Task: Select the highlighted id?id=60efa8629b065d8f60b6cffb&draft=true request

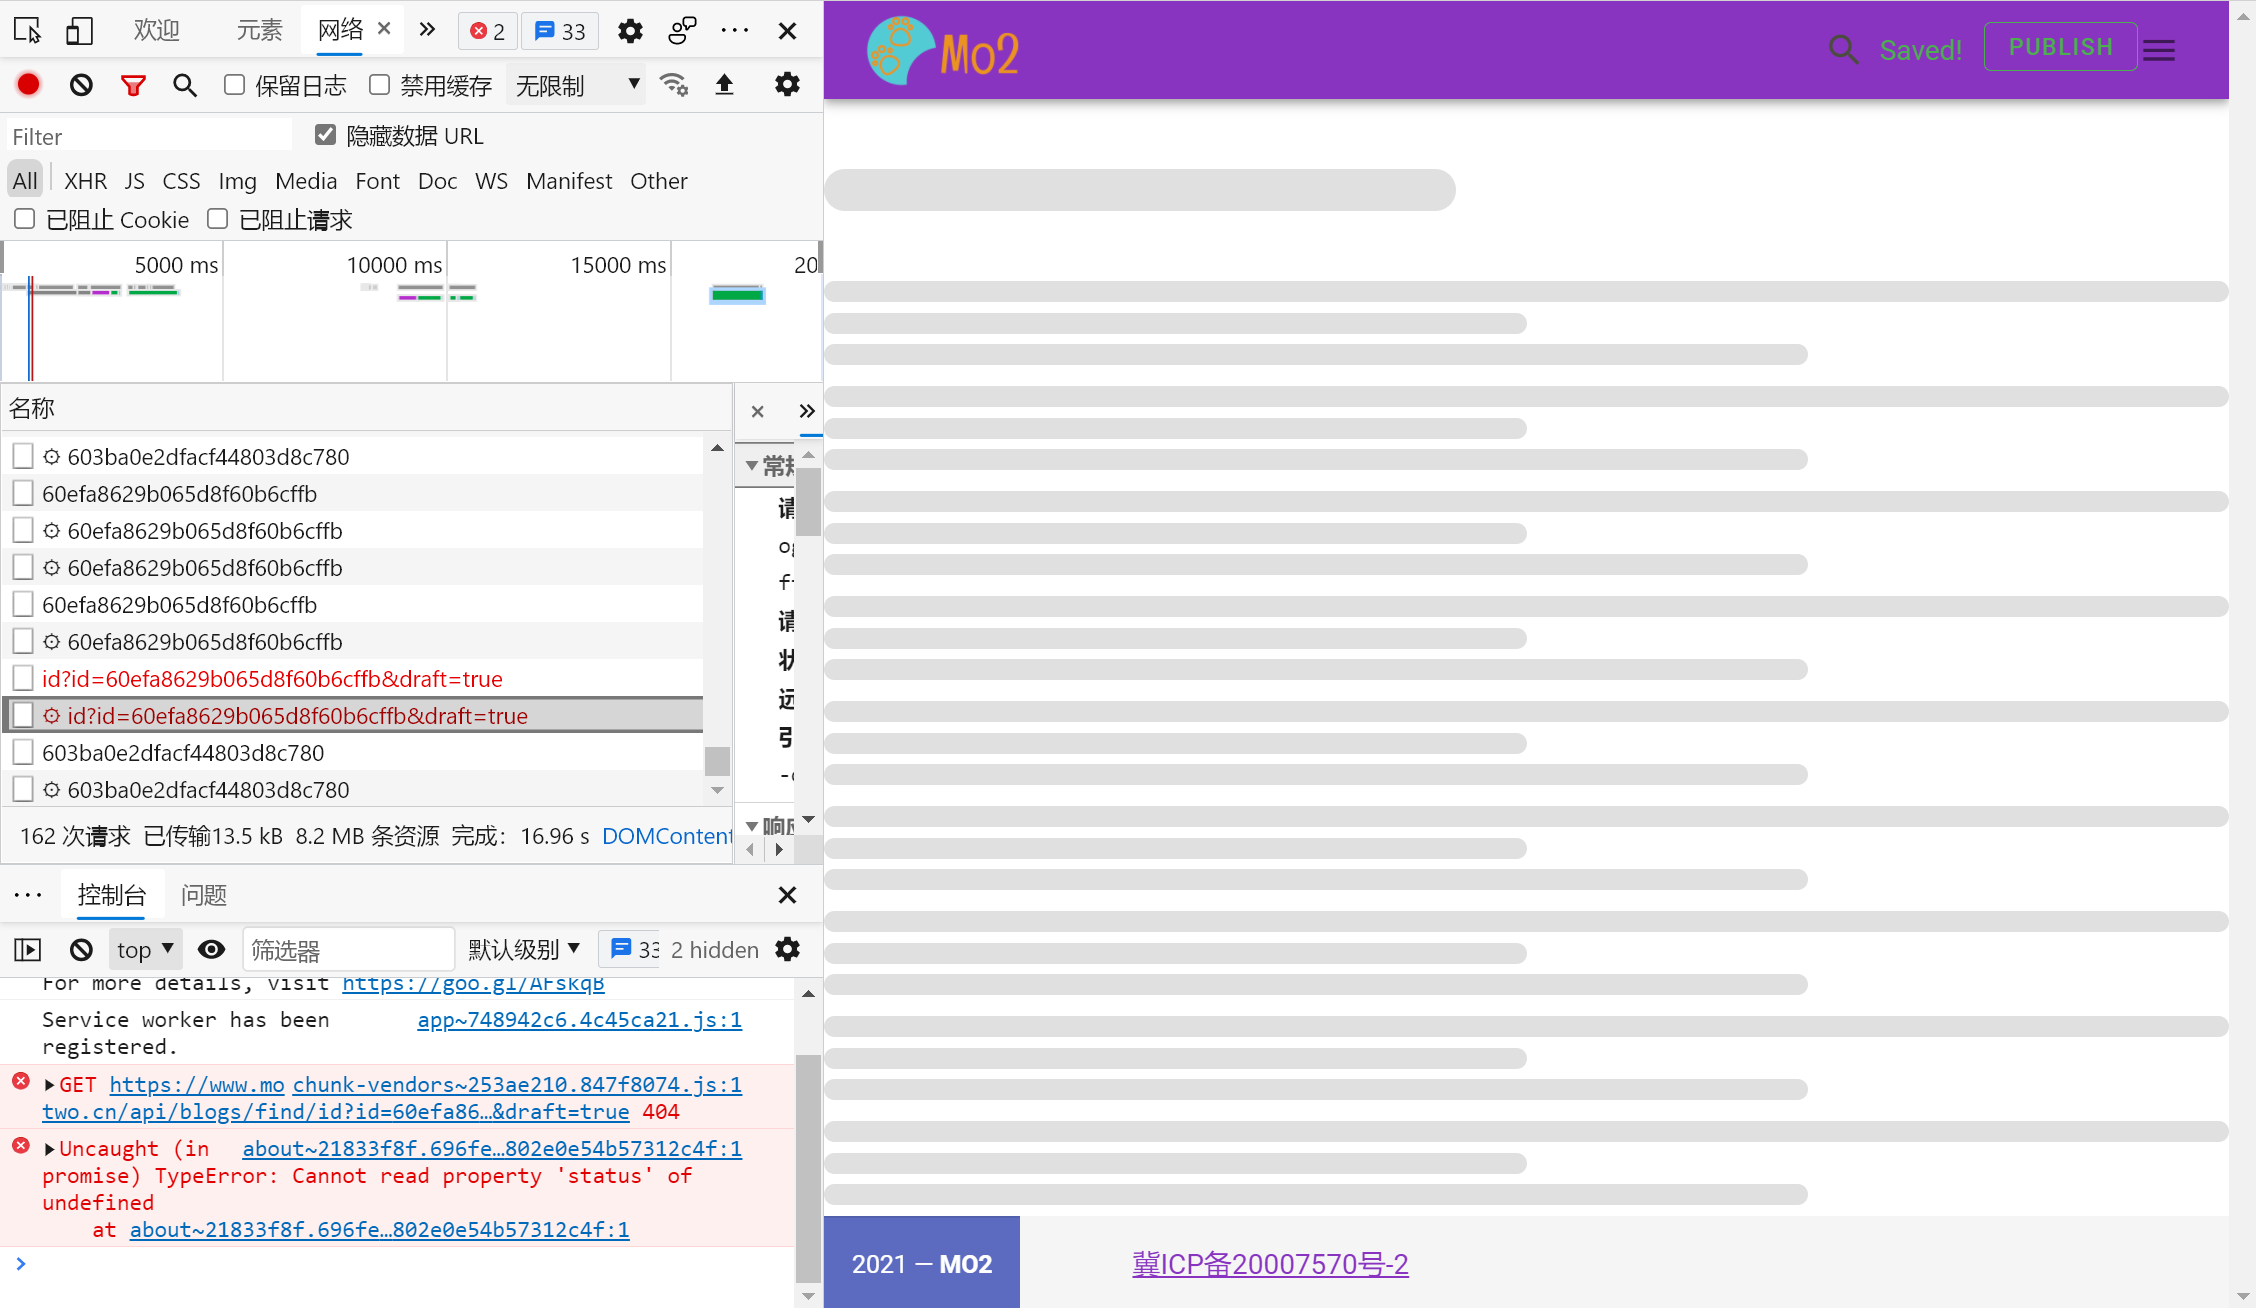Action: (354, 716)
